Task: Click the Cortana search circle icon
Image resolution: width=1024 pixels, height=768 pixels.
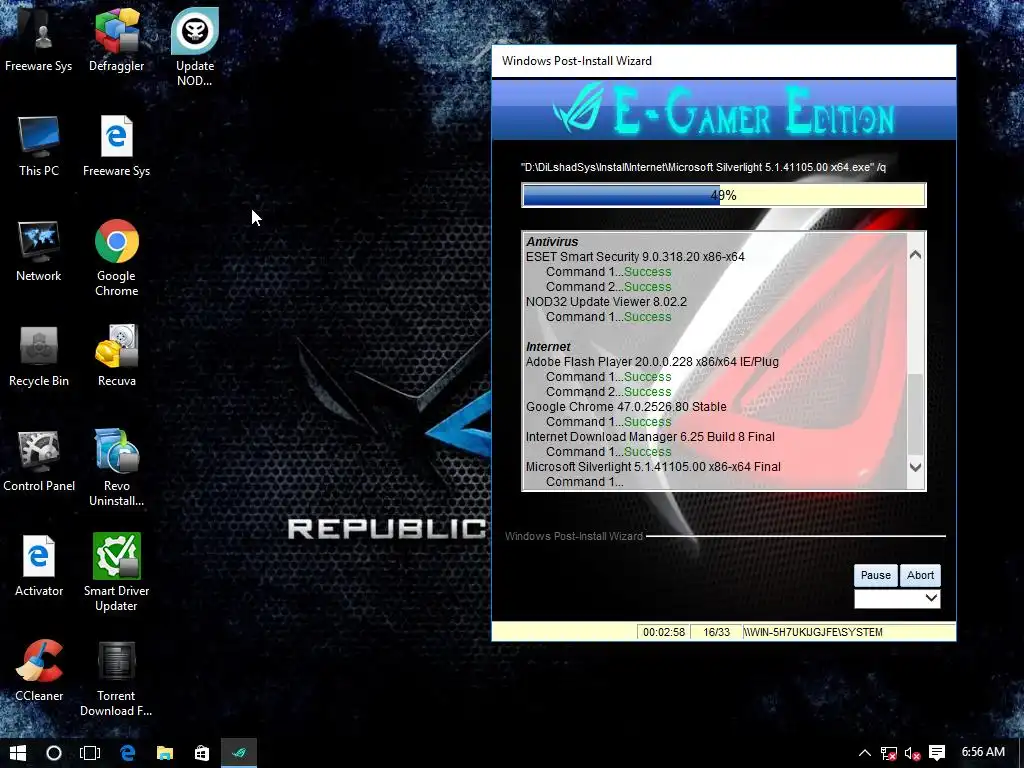Action: (54, 753)
